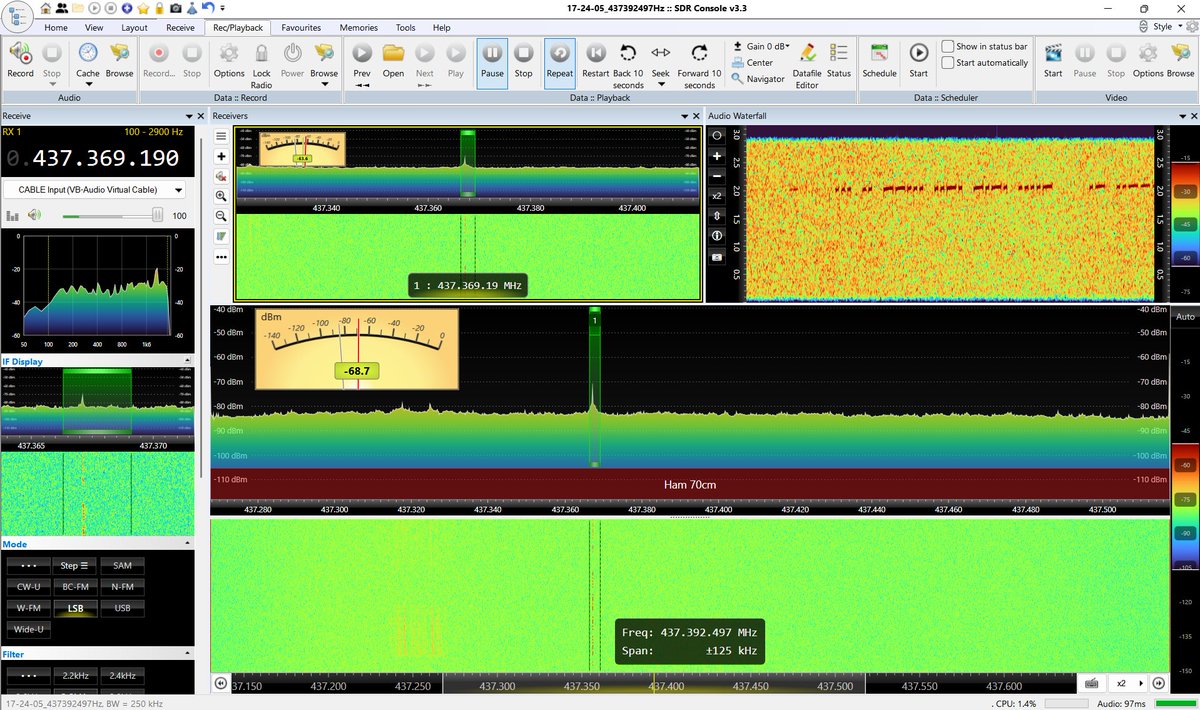Enable Show in status bar checkbox

point(948,46)
